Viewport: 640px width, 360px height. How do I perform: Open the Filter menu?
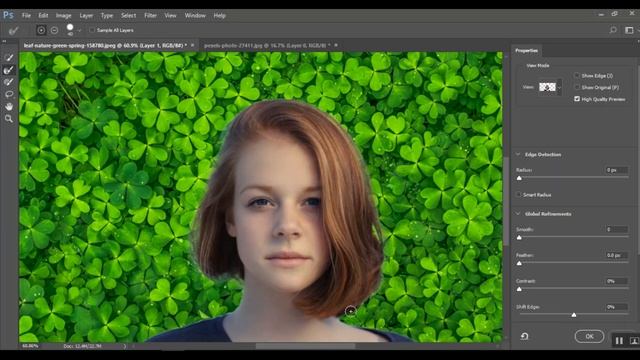(x=150, y=16)
